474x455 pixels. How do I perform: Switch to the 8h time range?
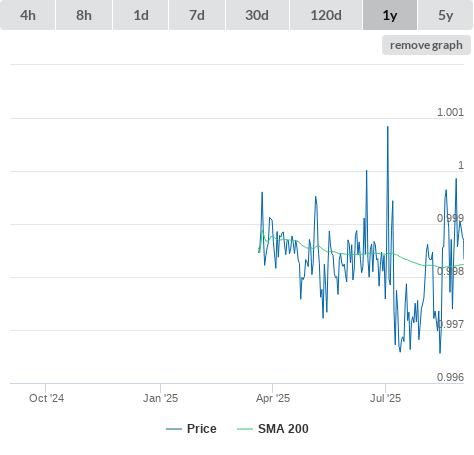coord(84,15)
